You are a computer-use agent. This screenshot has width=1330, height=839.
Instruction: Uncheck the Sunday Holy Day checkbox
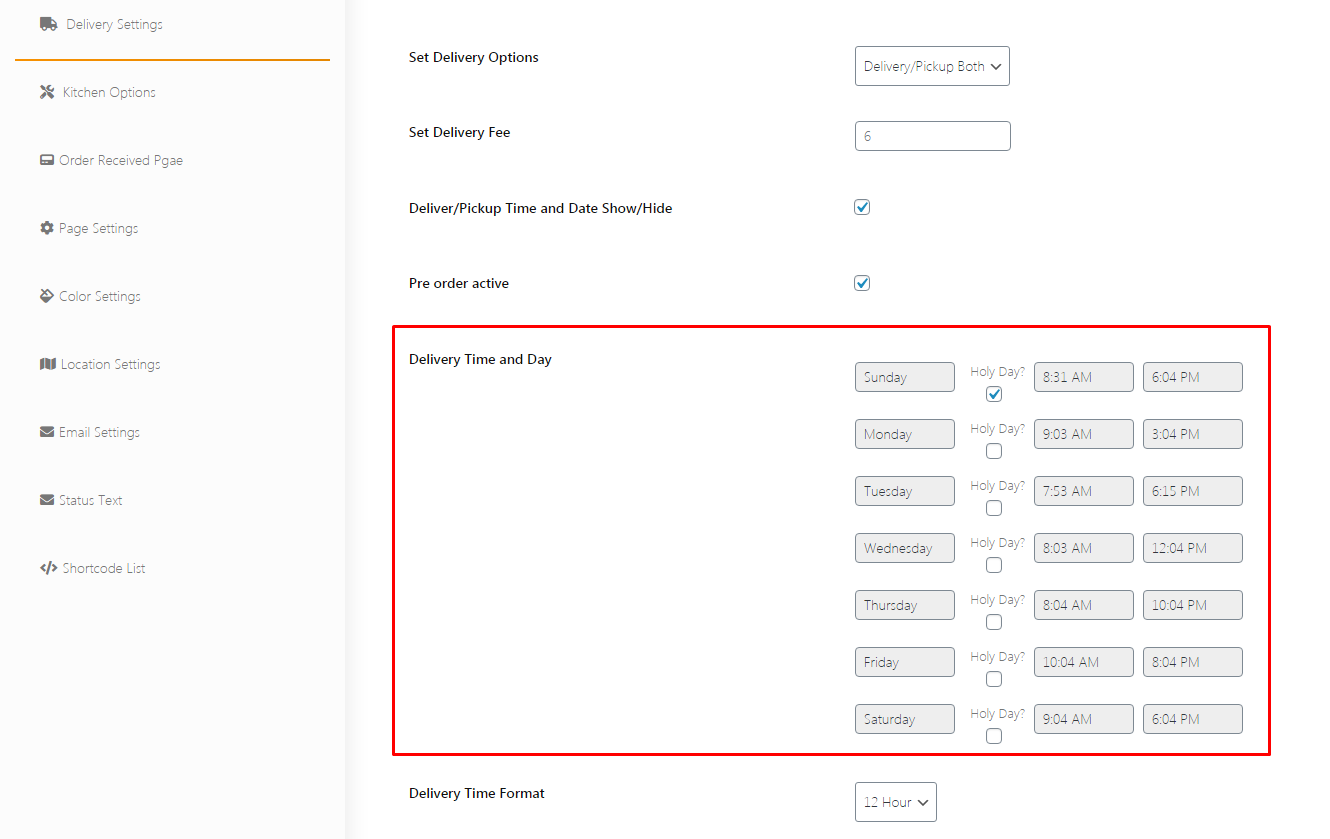coord(994,394)
